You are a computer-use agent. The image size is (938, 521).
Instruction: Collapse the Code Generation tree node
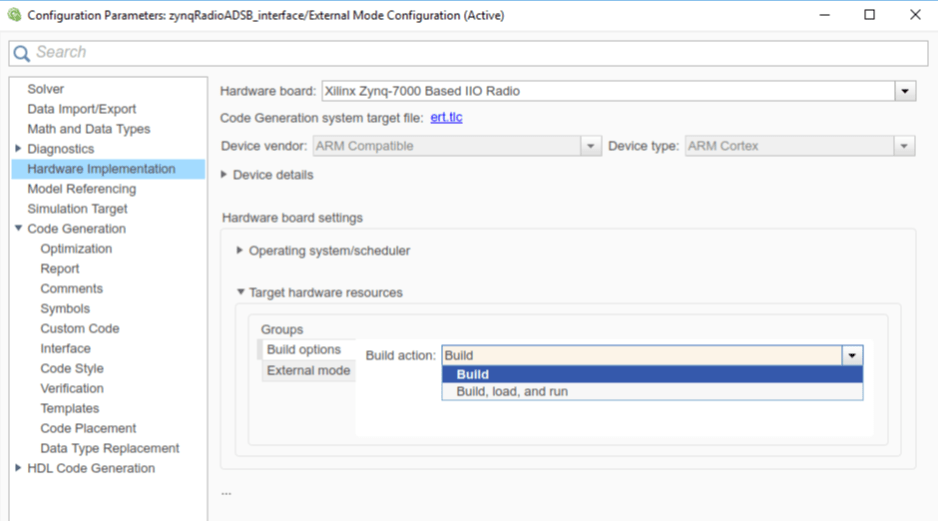coord(18,229)
